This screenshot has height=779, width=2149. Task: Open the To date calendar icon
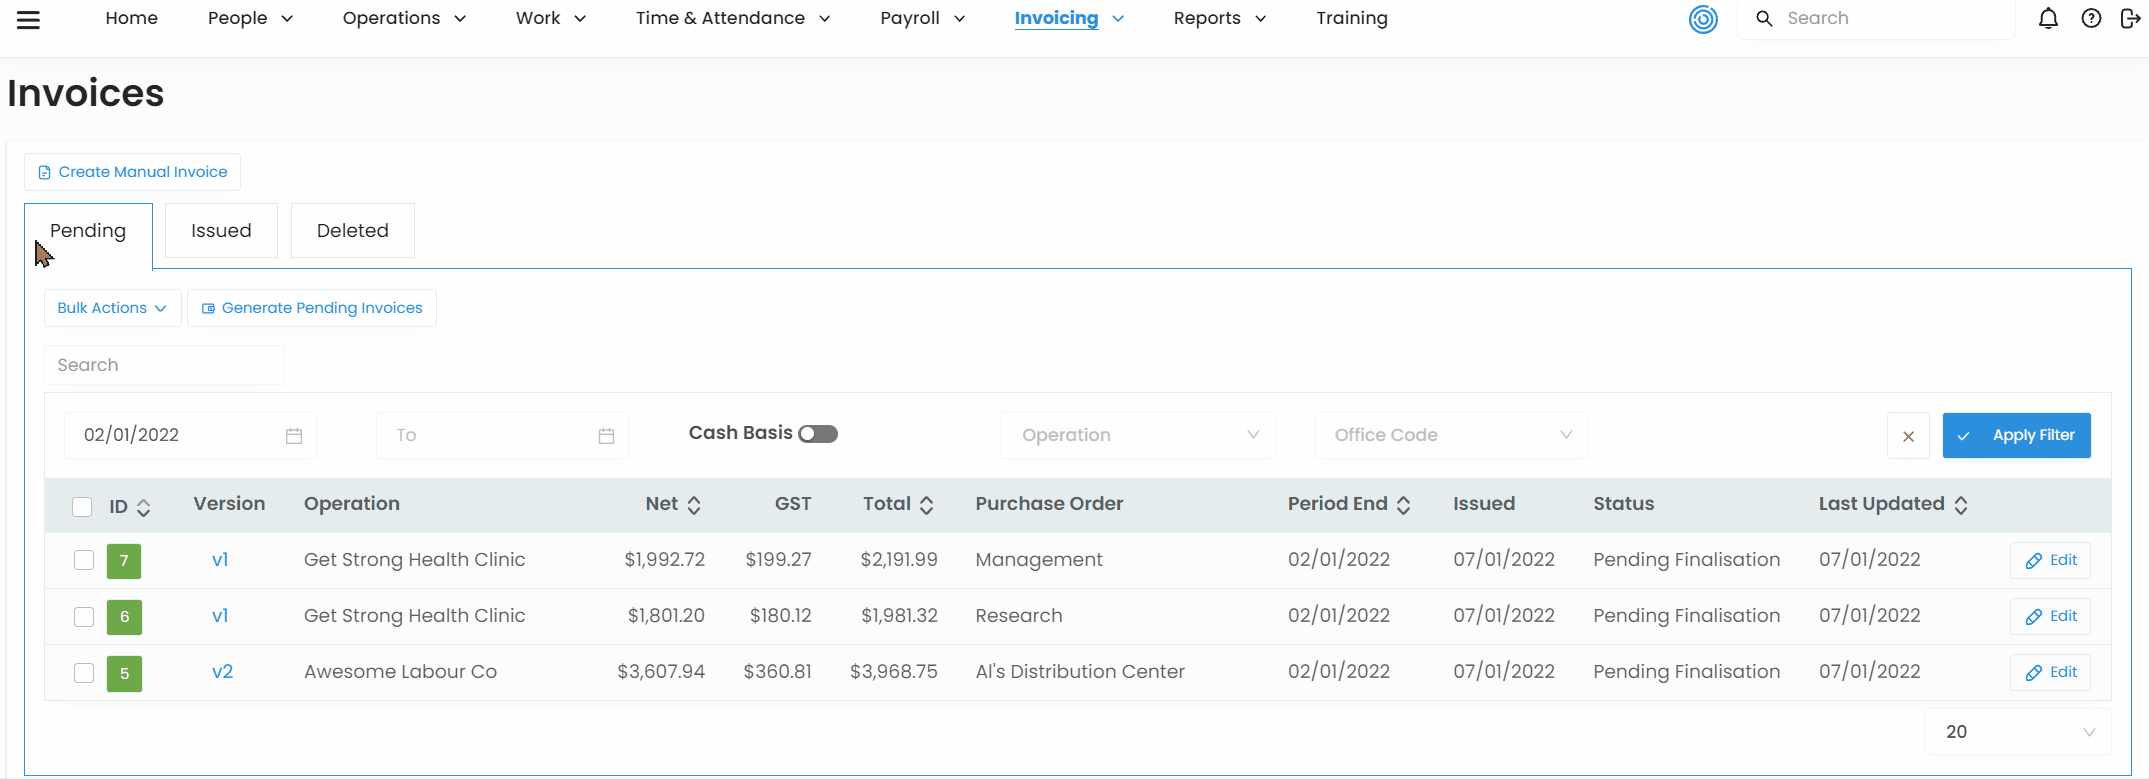pyautogui.click(x=606, y=436)
